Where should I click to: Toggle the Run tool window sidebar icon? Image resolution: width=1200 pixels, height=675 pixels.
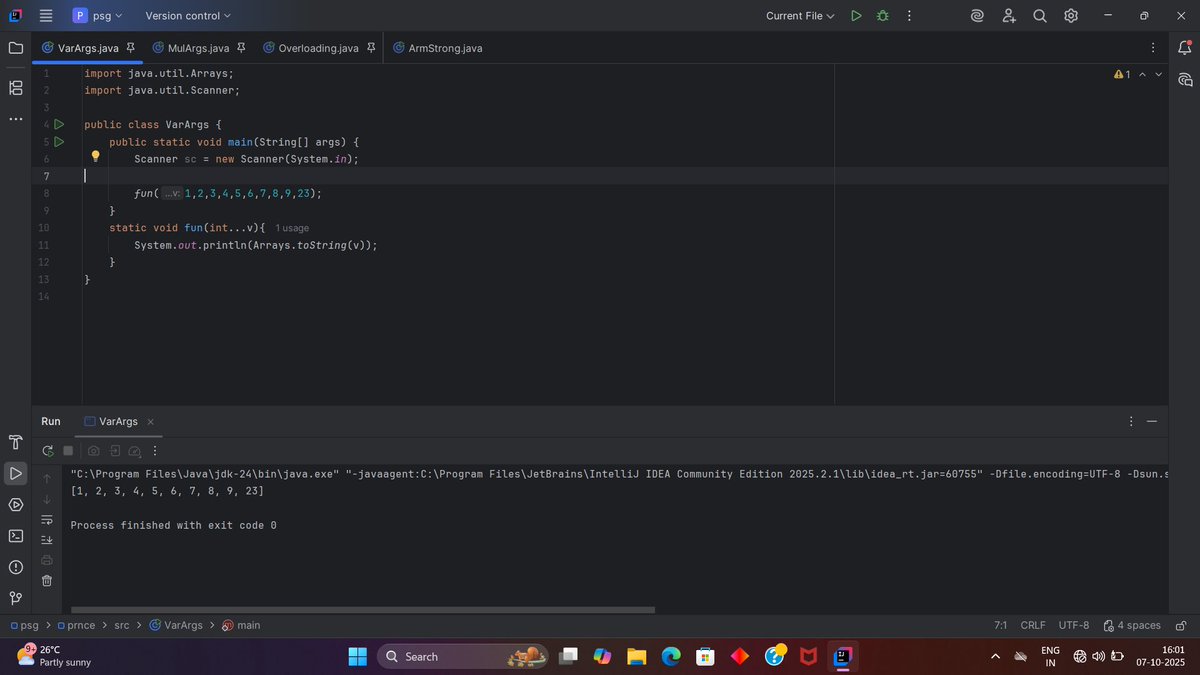click(15, 473)
